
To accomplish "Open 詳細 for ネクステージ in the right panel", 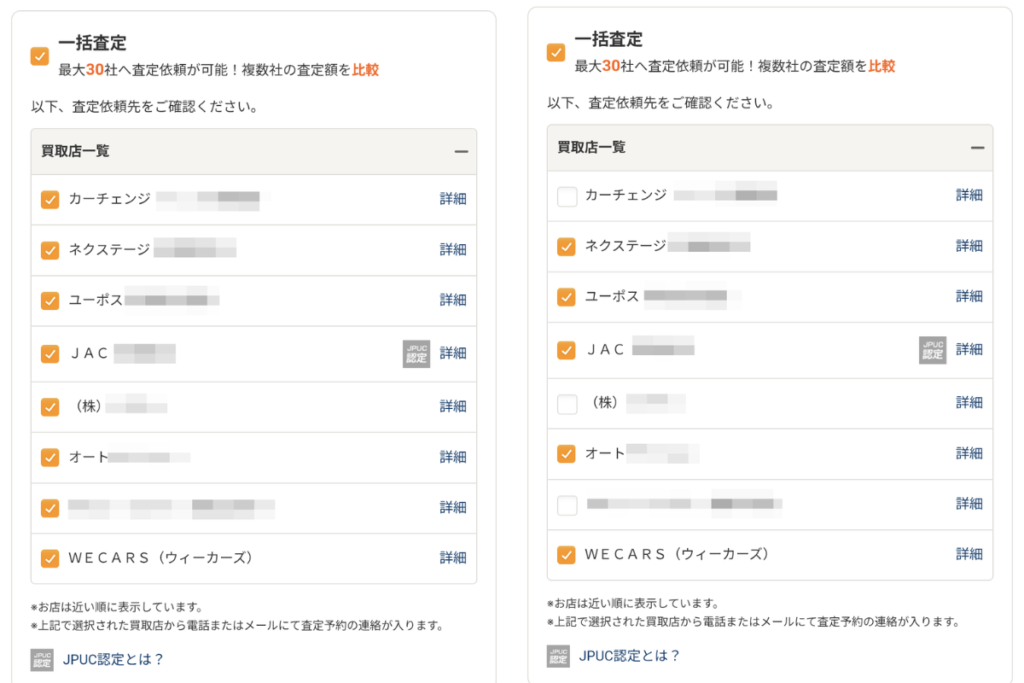I will 969,246.
